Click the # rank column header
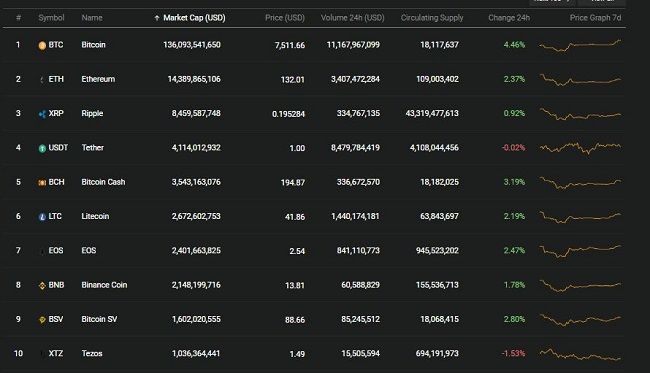 click(x=18, y=18)
